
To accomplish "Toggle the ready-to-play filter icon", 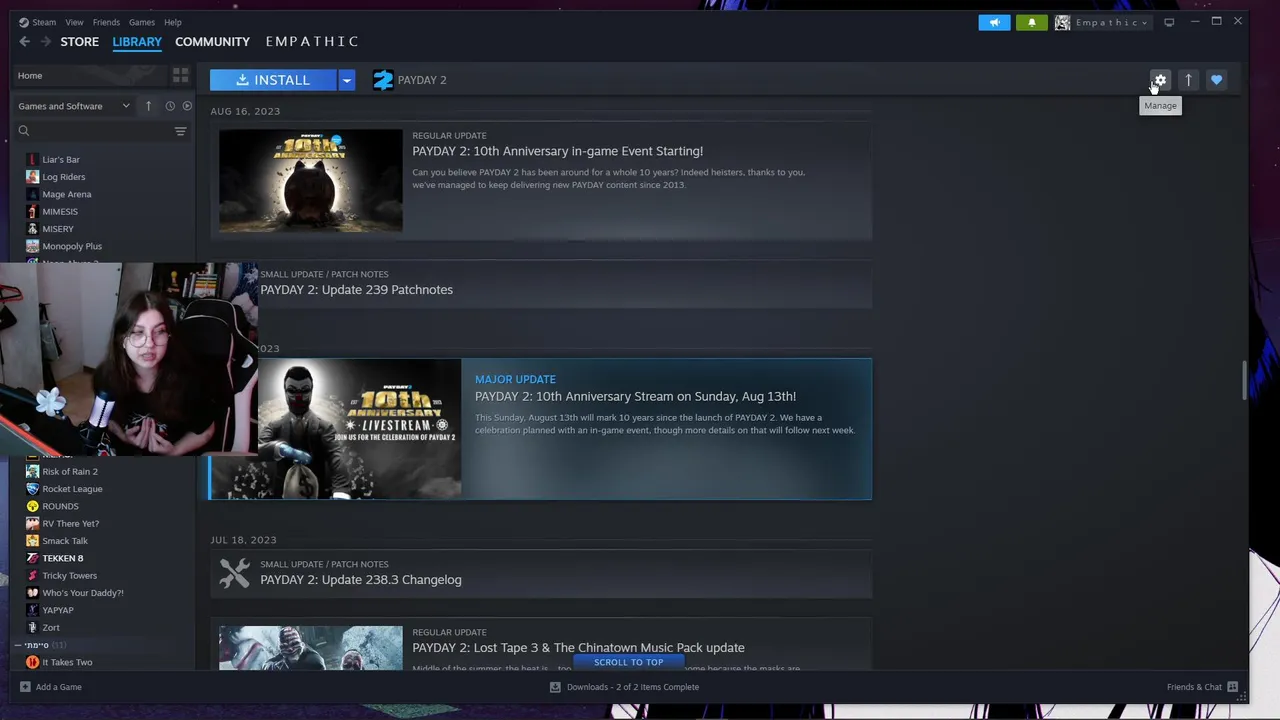I will [186, 106].
